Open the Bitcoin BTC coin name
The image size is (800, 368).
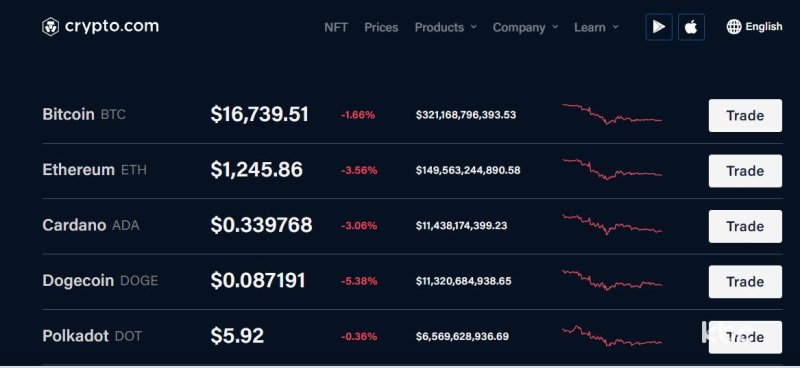coord(84,114)
